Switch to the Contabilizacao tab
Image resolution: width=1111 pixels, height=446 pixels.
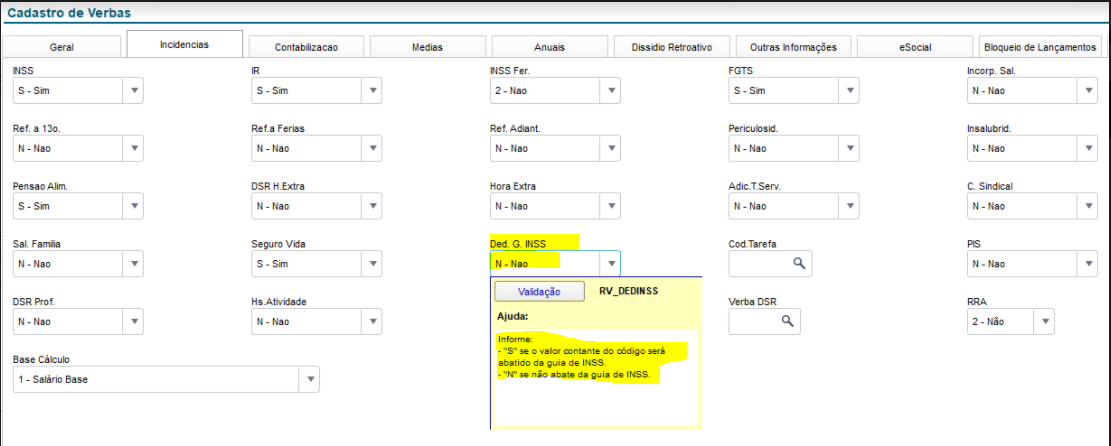pyautogui.click(x=306, y=47)
